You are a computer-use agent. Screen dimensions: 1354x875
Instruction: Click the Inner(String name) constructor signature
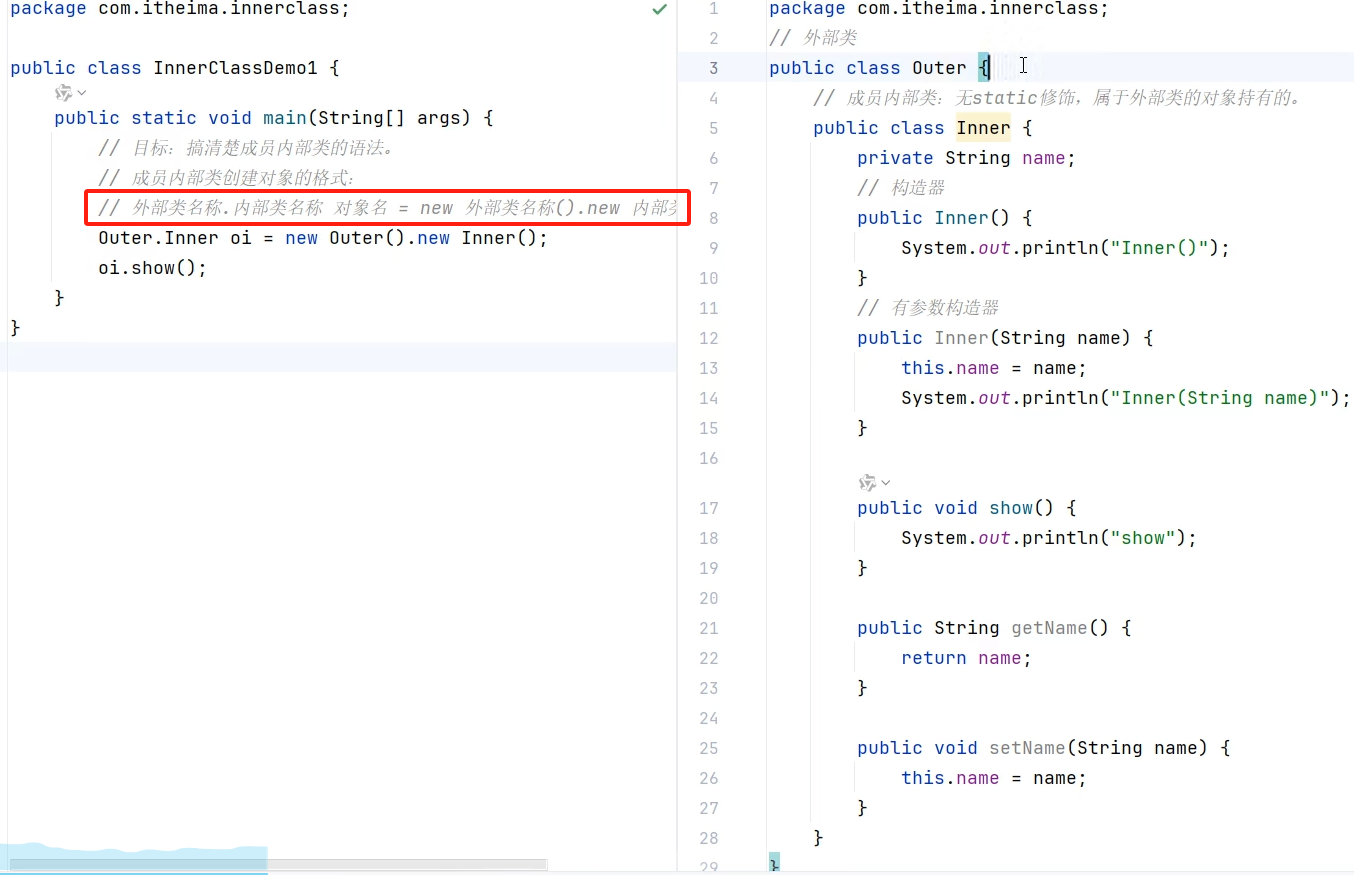pos(1005,338)
